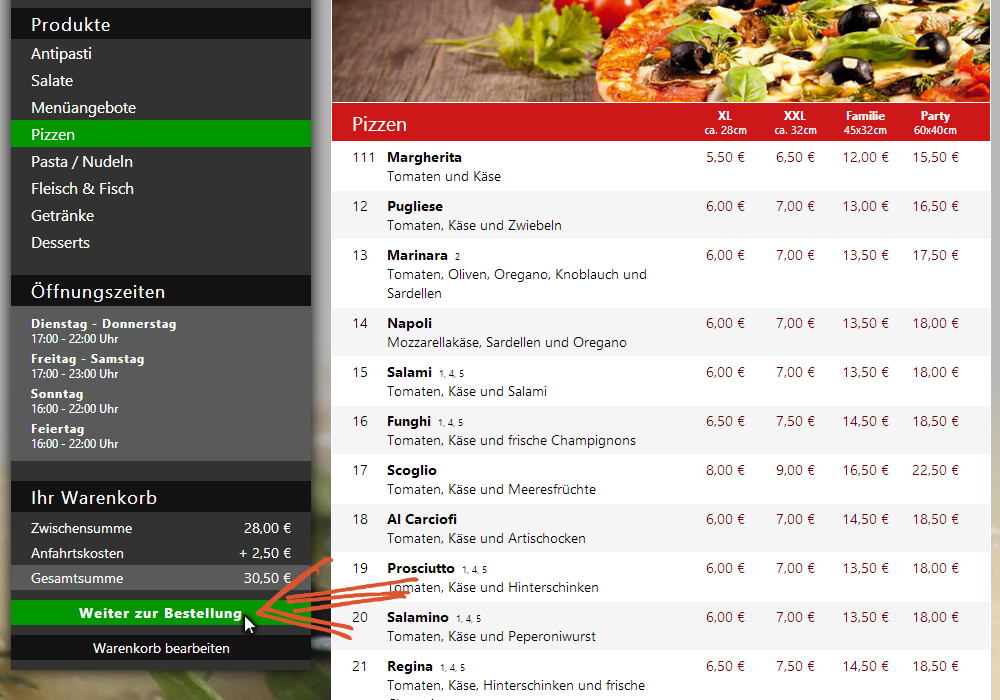This screenshot has height=700, width=1000.
Task: Choose Al Carciofi XL 6,00 €
Action: [725, 520]
